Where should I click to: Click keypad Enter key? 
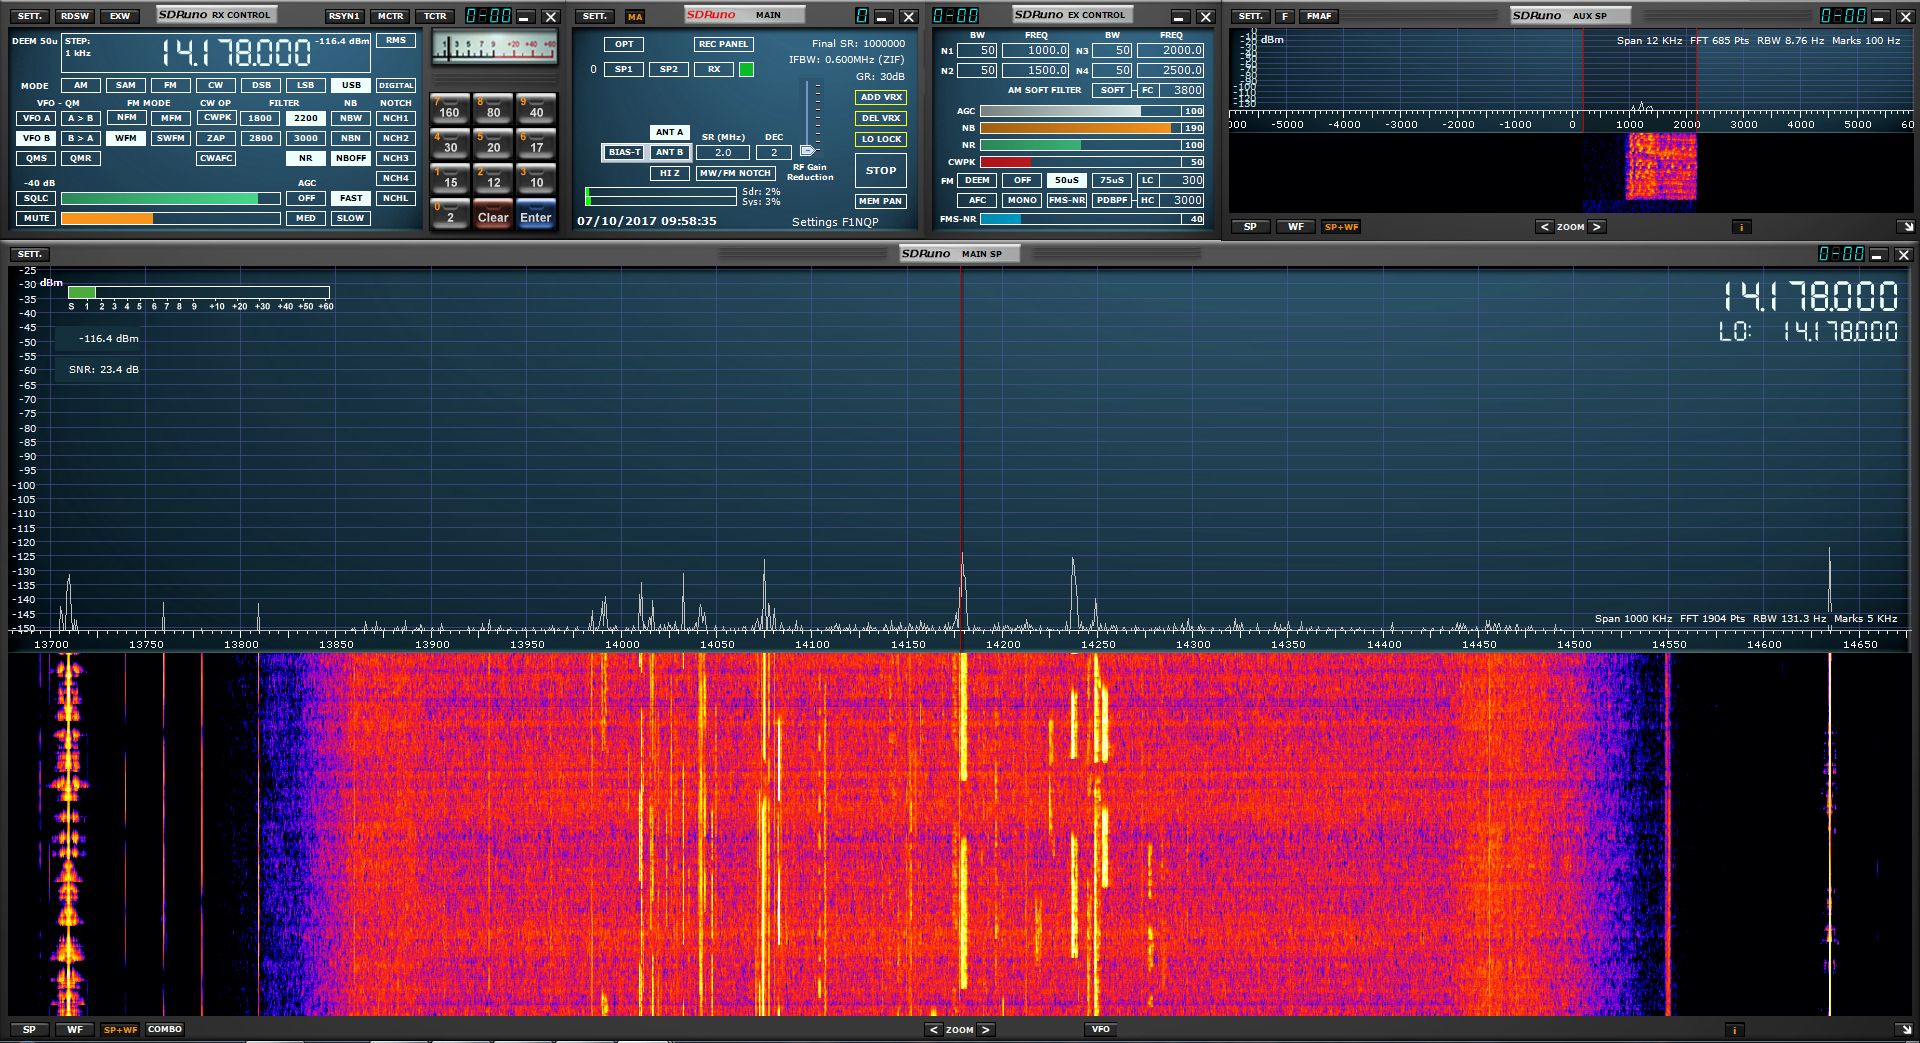pos(536,215)
